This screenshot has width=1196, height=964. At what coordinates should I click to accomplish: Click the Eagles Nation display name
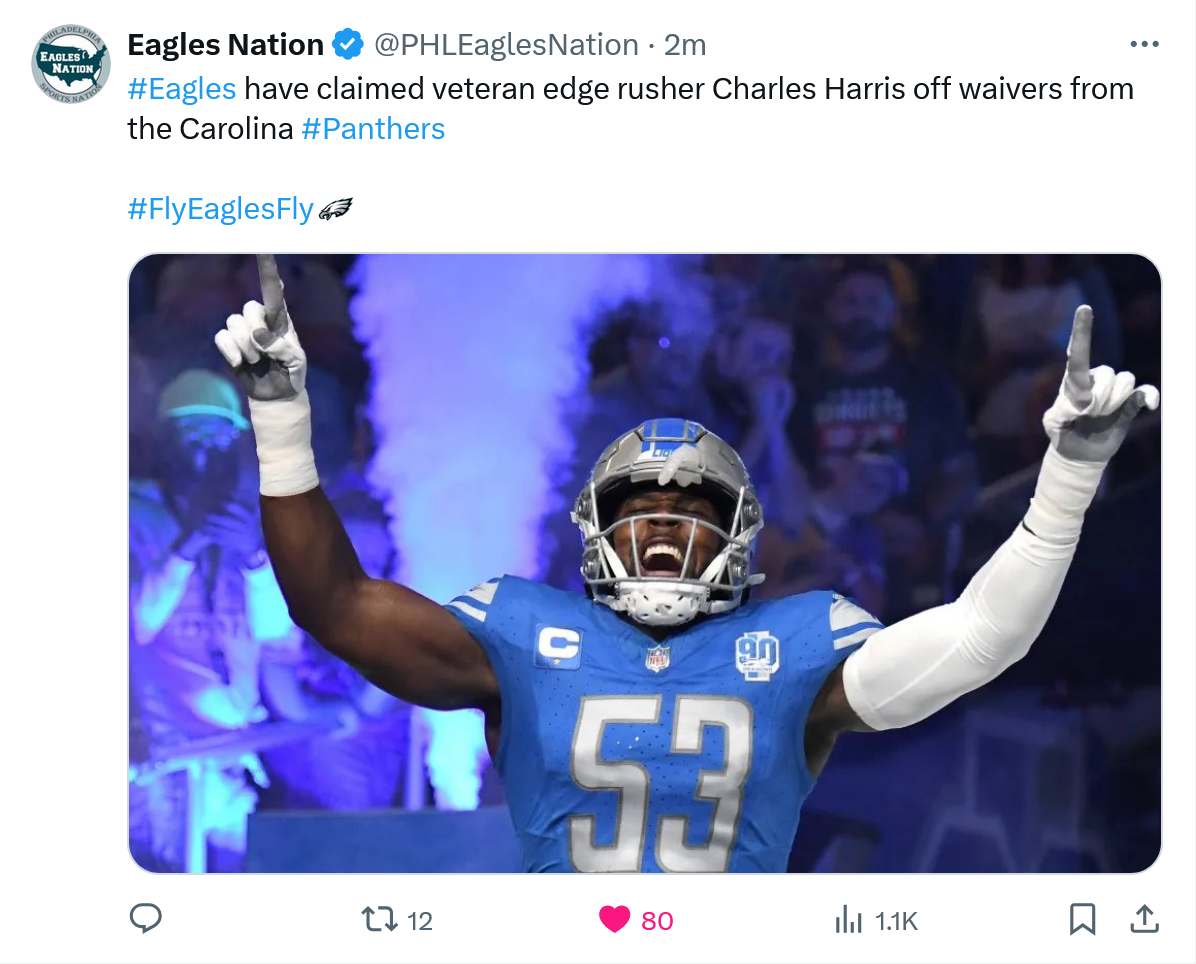tap(226, 44)
